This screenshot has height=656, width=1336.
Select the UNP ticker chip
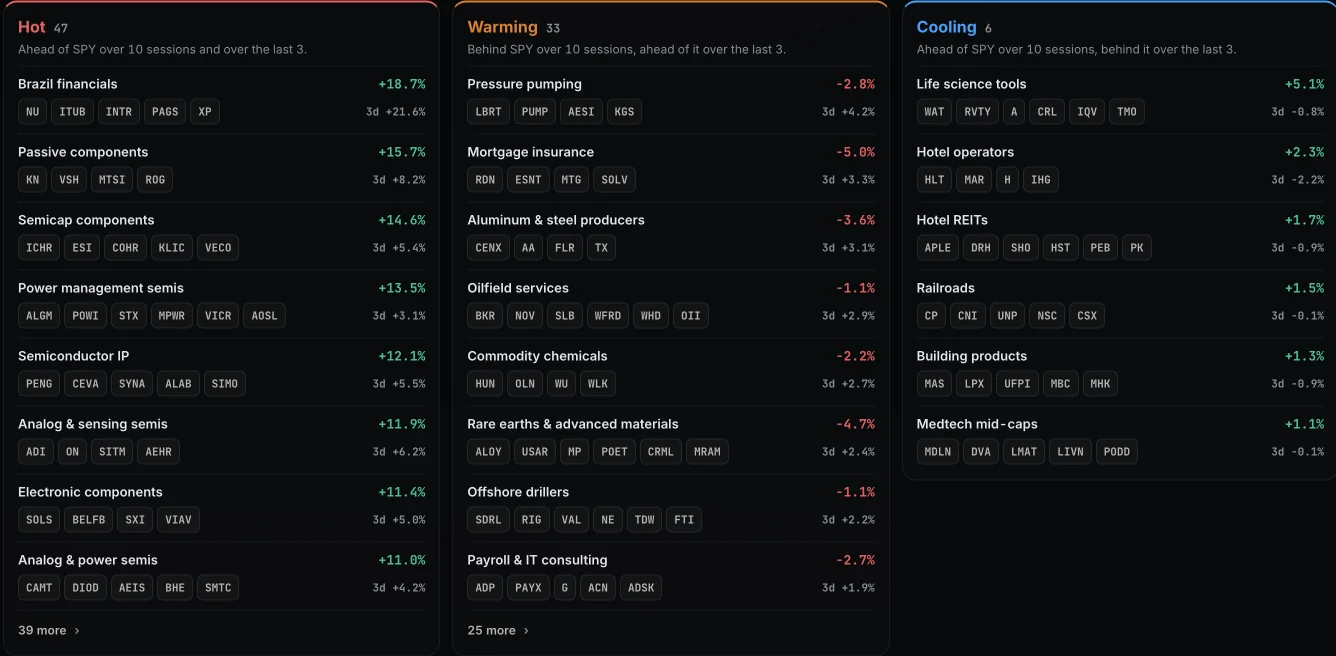point(1007,316)
